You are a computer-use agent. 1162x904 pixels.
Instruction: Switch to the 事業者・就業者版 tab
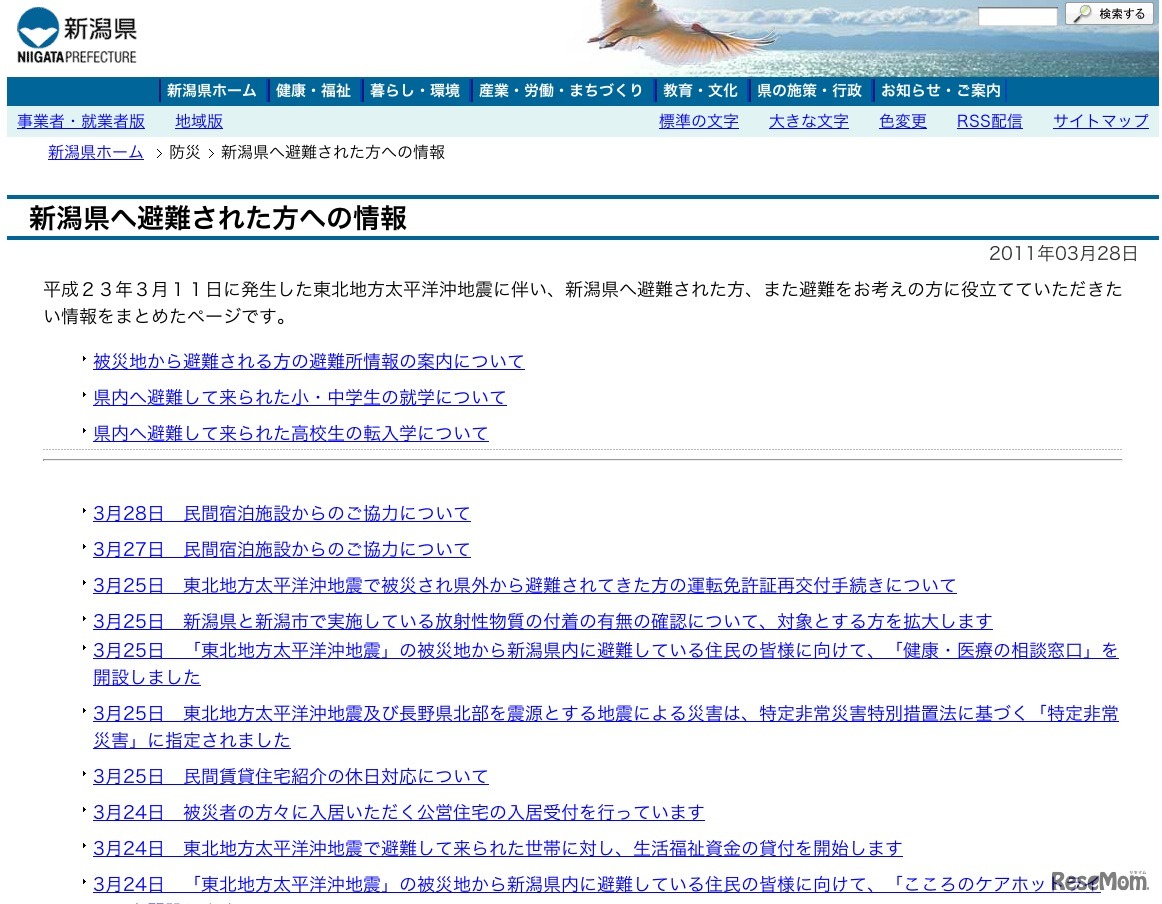click(80, 121)
